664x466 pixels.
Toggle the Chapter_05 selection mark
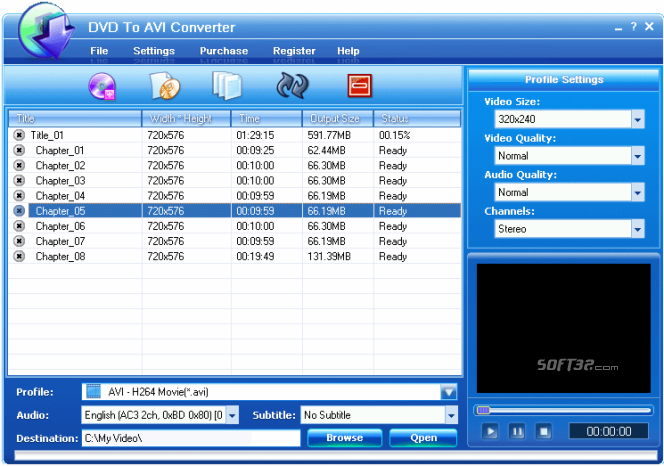[x=19, y=211]
